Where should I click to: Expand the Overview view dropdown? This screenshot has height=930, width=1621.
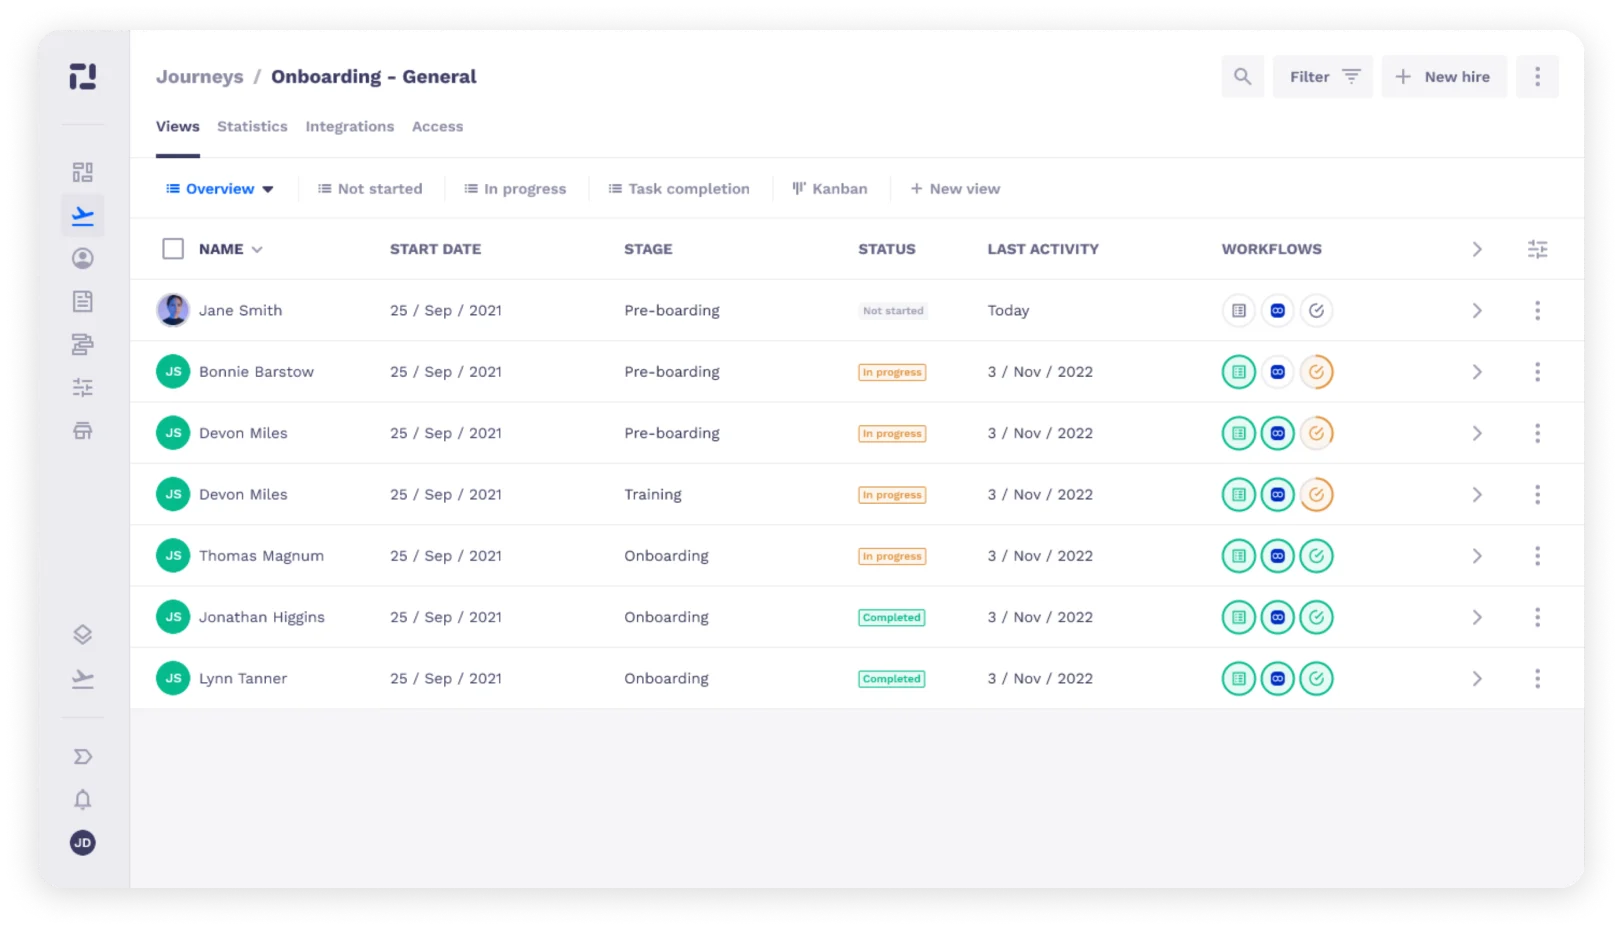pyautogui.click(x=267, y=189)
